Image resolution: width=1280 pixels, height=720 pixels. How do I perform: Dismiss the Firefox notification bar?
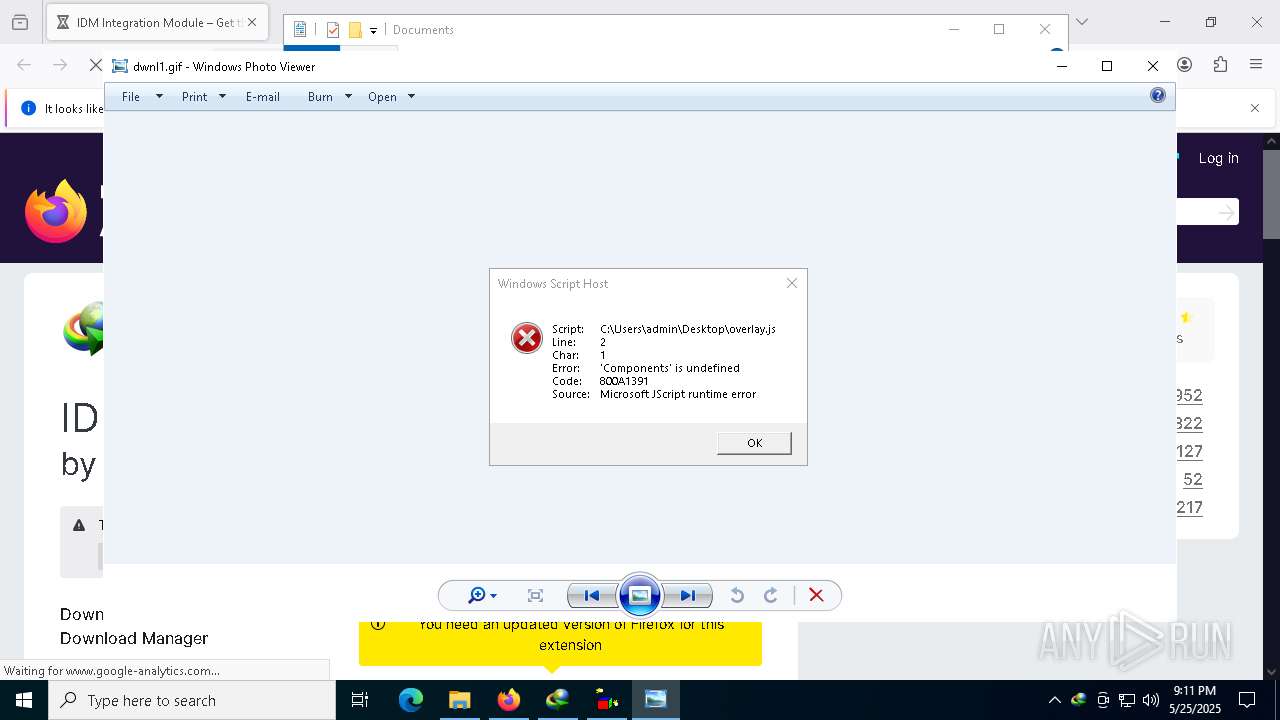(x=1255, y=108)
